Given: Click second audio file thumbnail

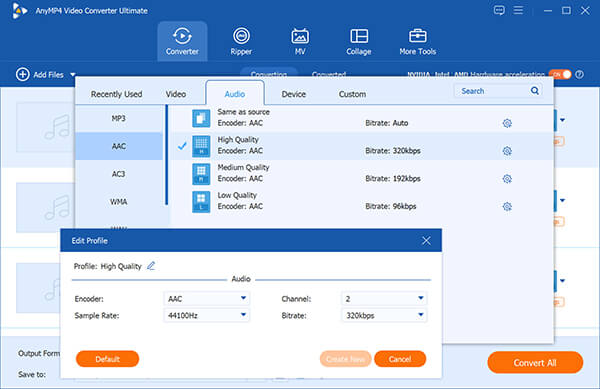Looking at the screenshot, I should point(45,208).
